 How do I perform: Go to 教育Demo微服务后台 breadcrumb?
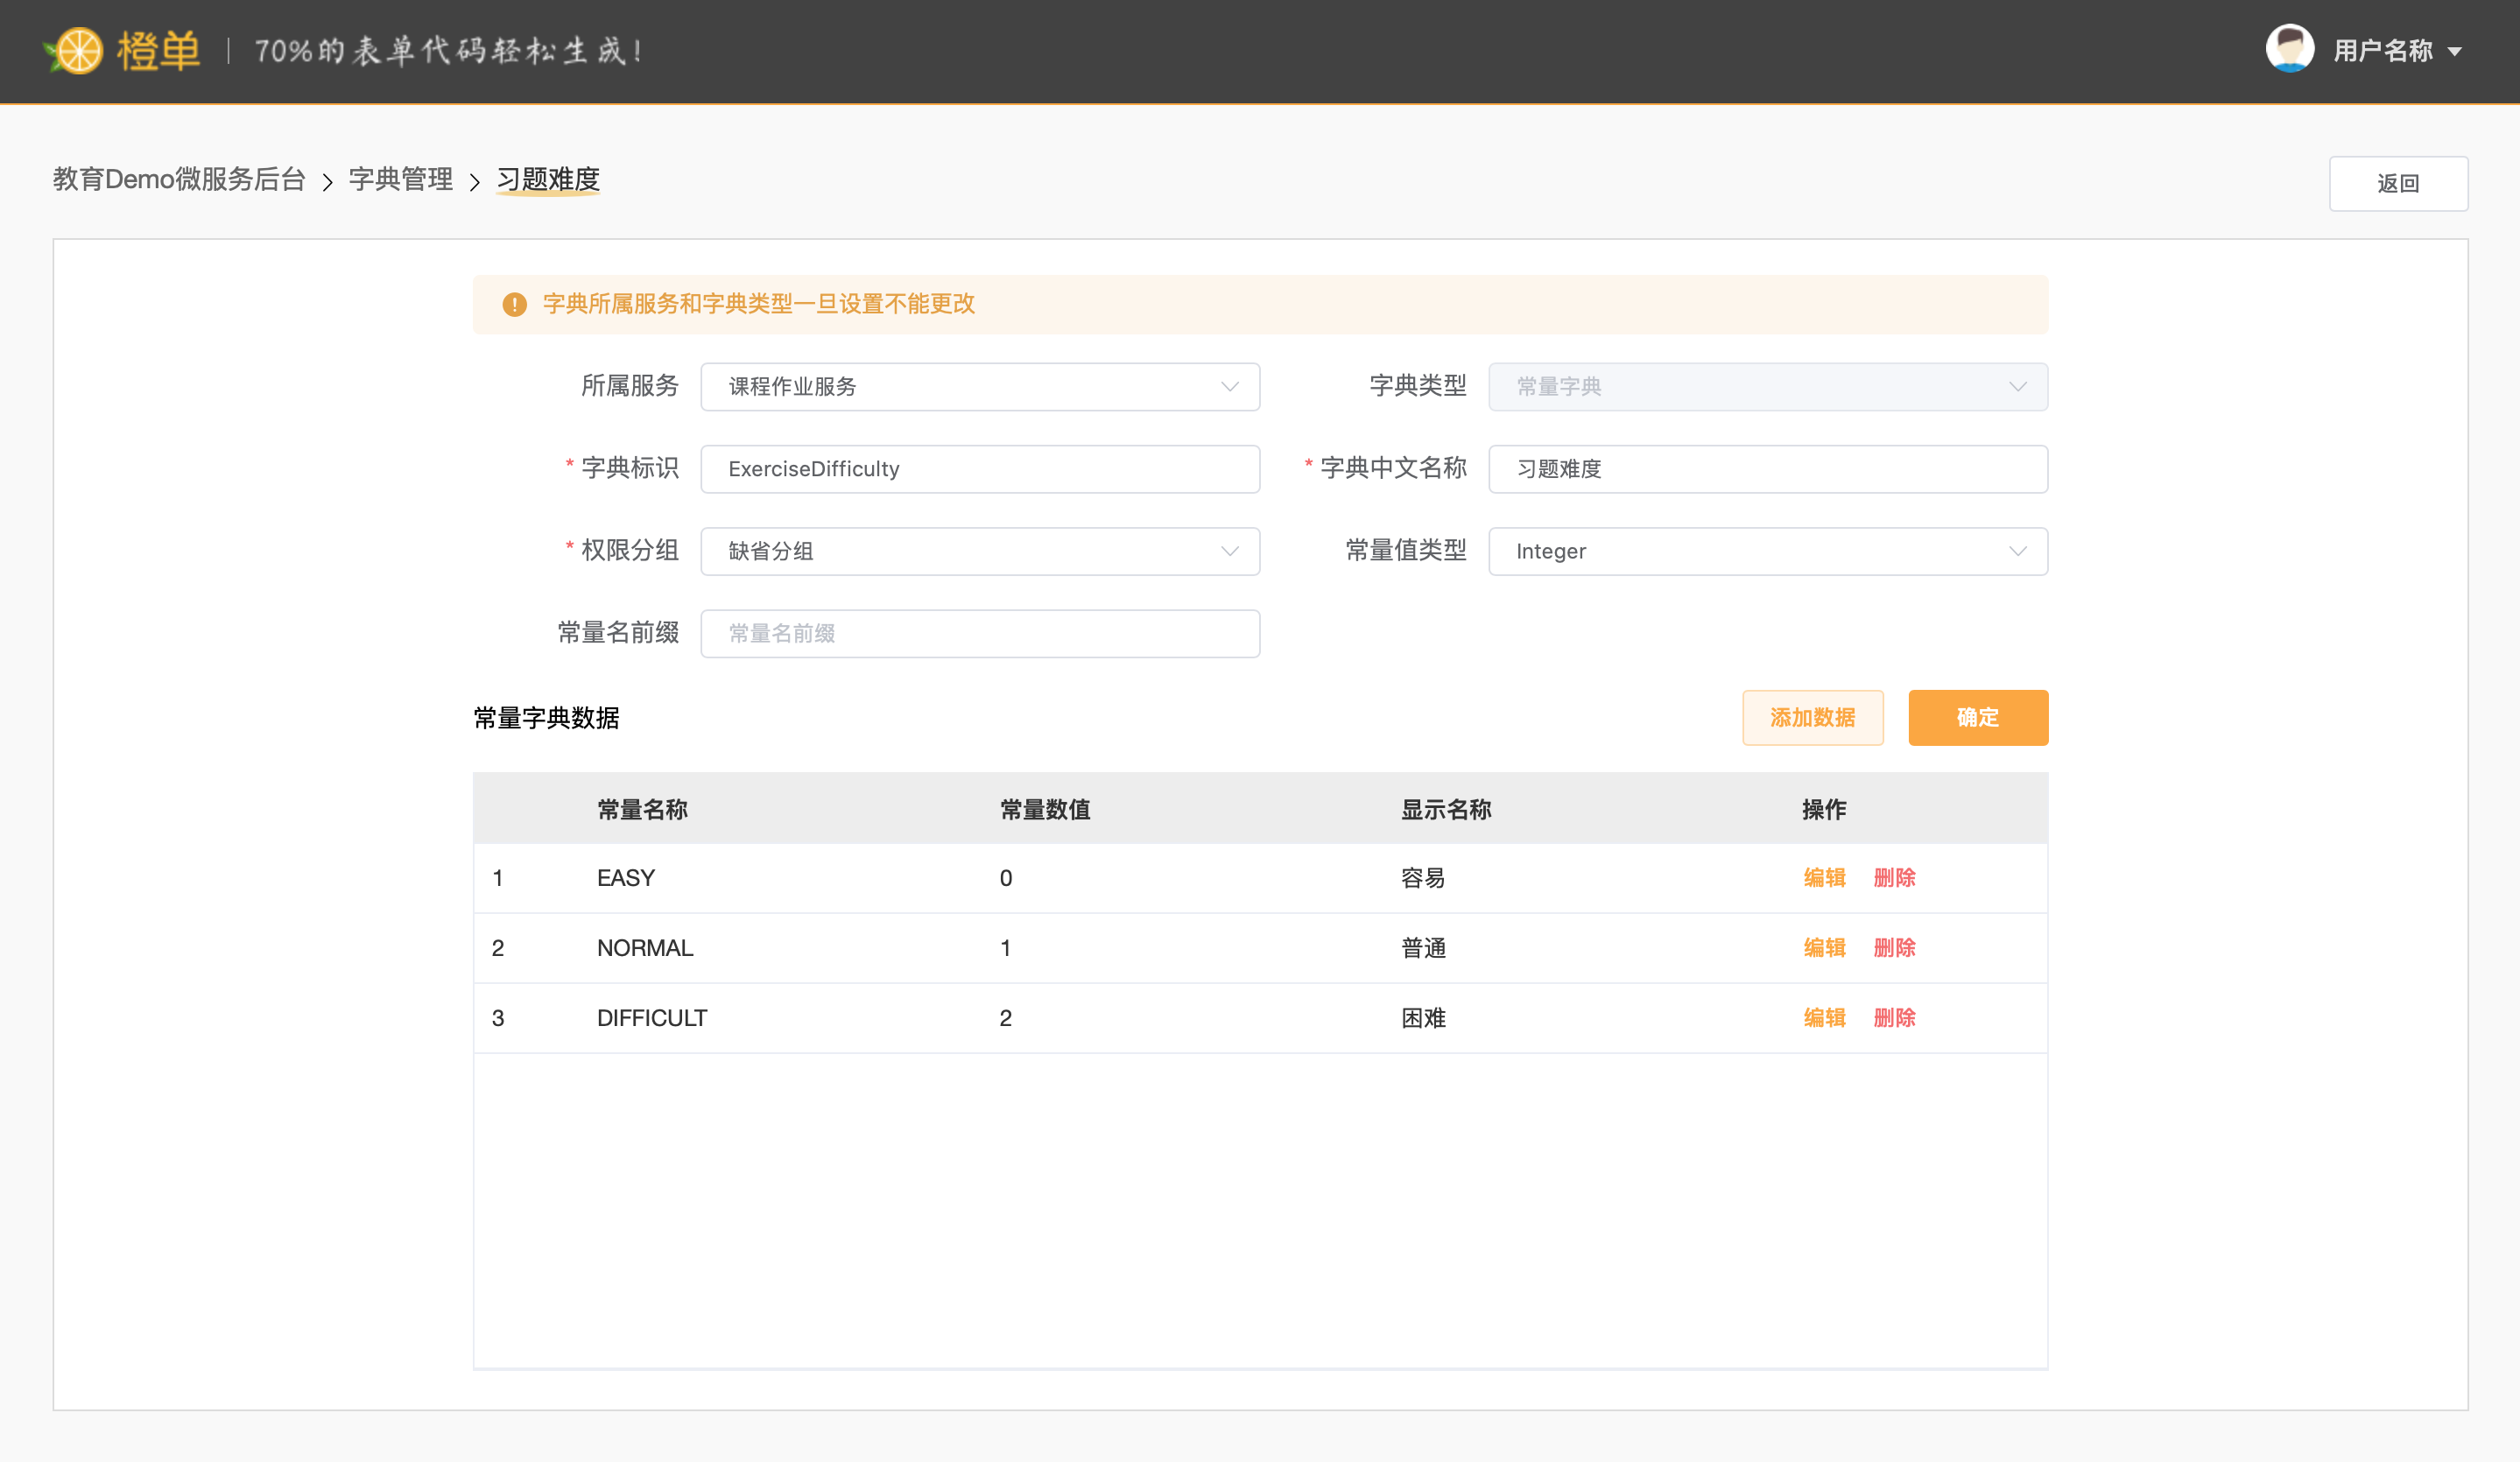[x=179, y=180]
